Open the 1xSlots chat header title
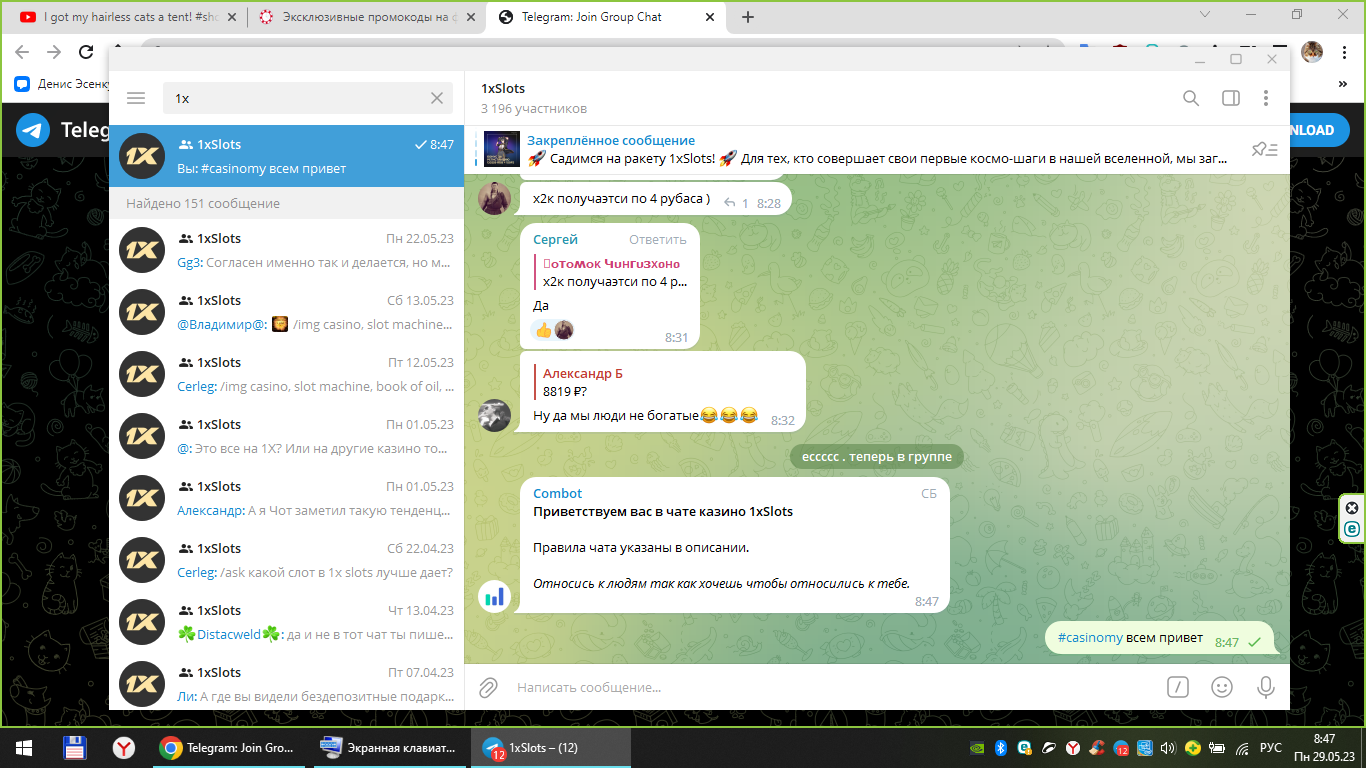 coord(503,89)
